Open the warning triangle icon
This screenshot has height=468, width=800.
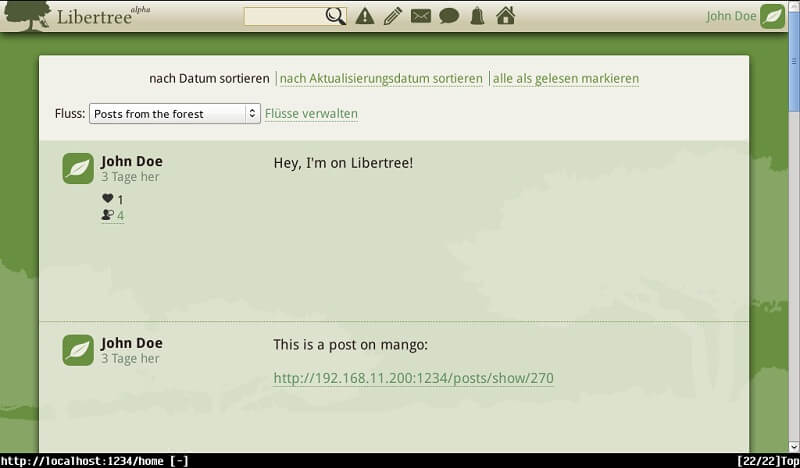pos(365,16)
